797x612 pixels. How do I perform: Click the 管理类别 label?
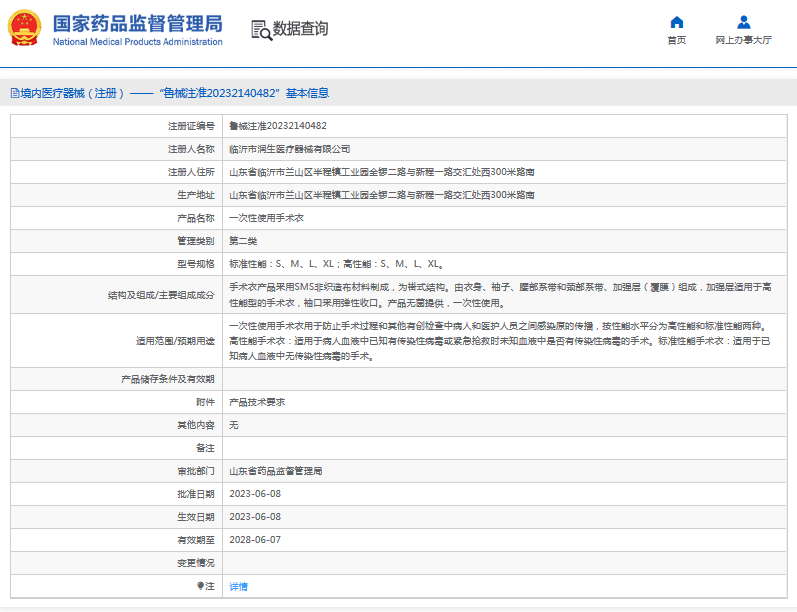click(x=196, y=241)
